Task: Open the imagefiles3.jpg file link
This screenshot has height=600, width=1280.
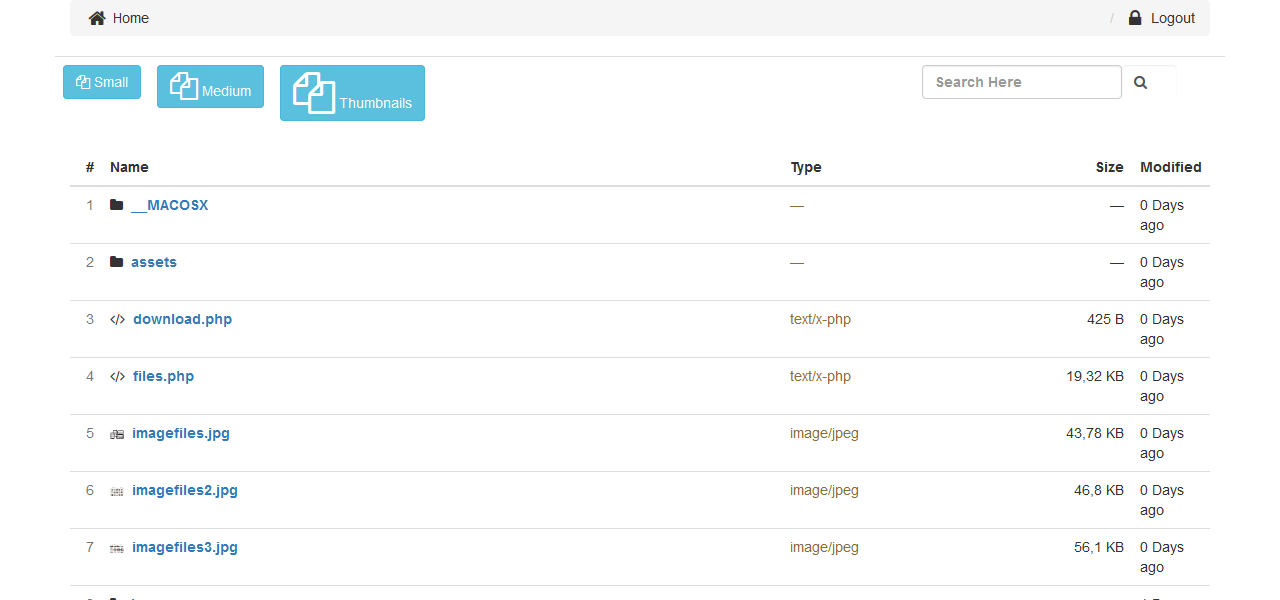Action: coord(185,547)
